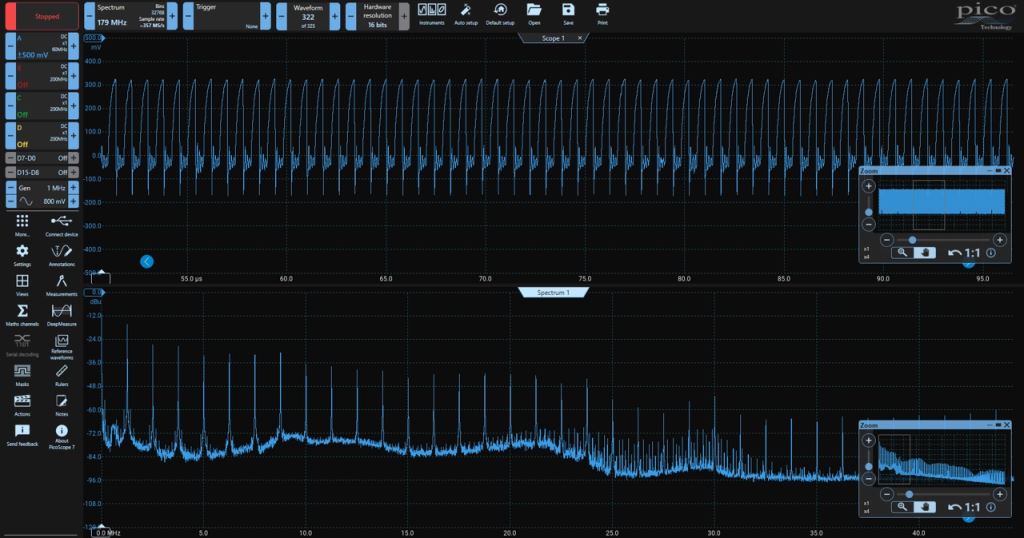Enable channel C
The height and width of the screenshot is (538, 1024).
point(42,105)
